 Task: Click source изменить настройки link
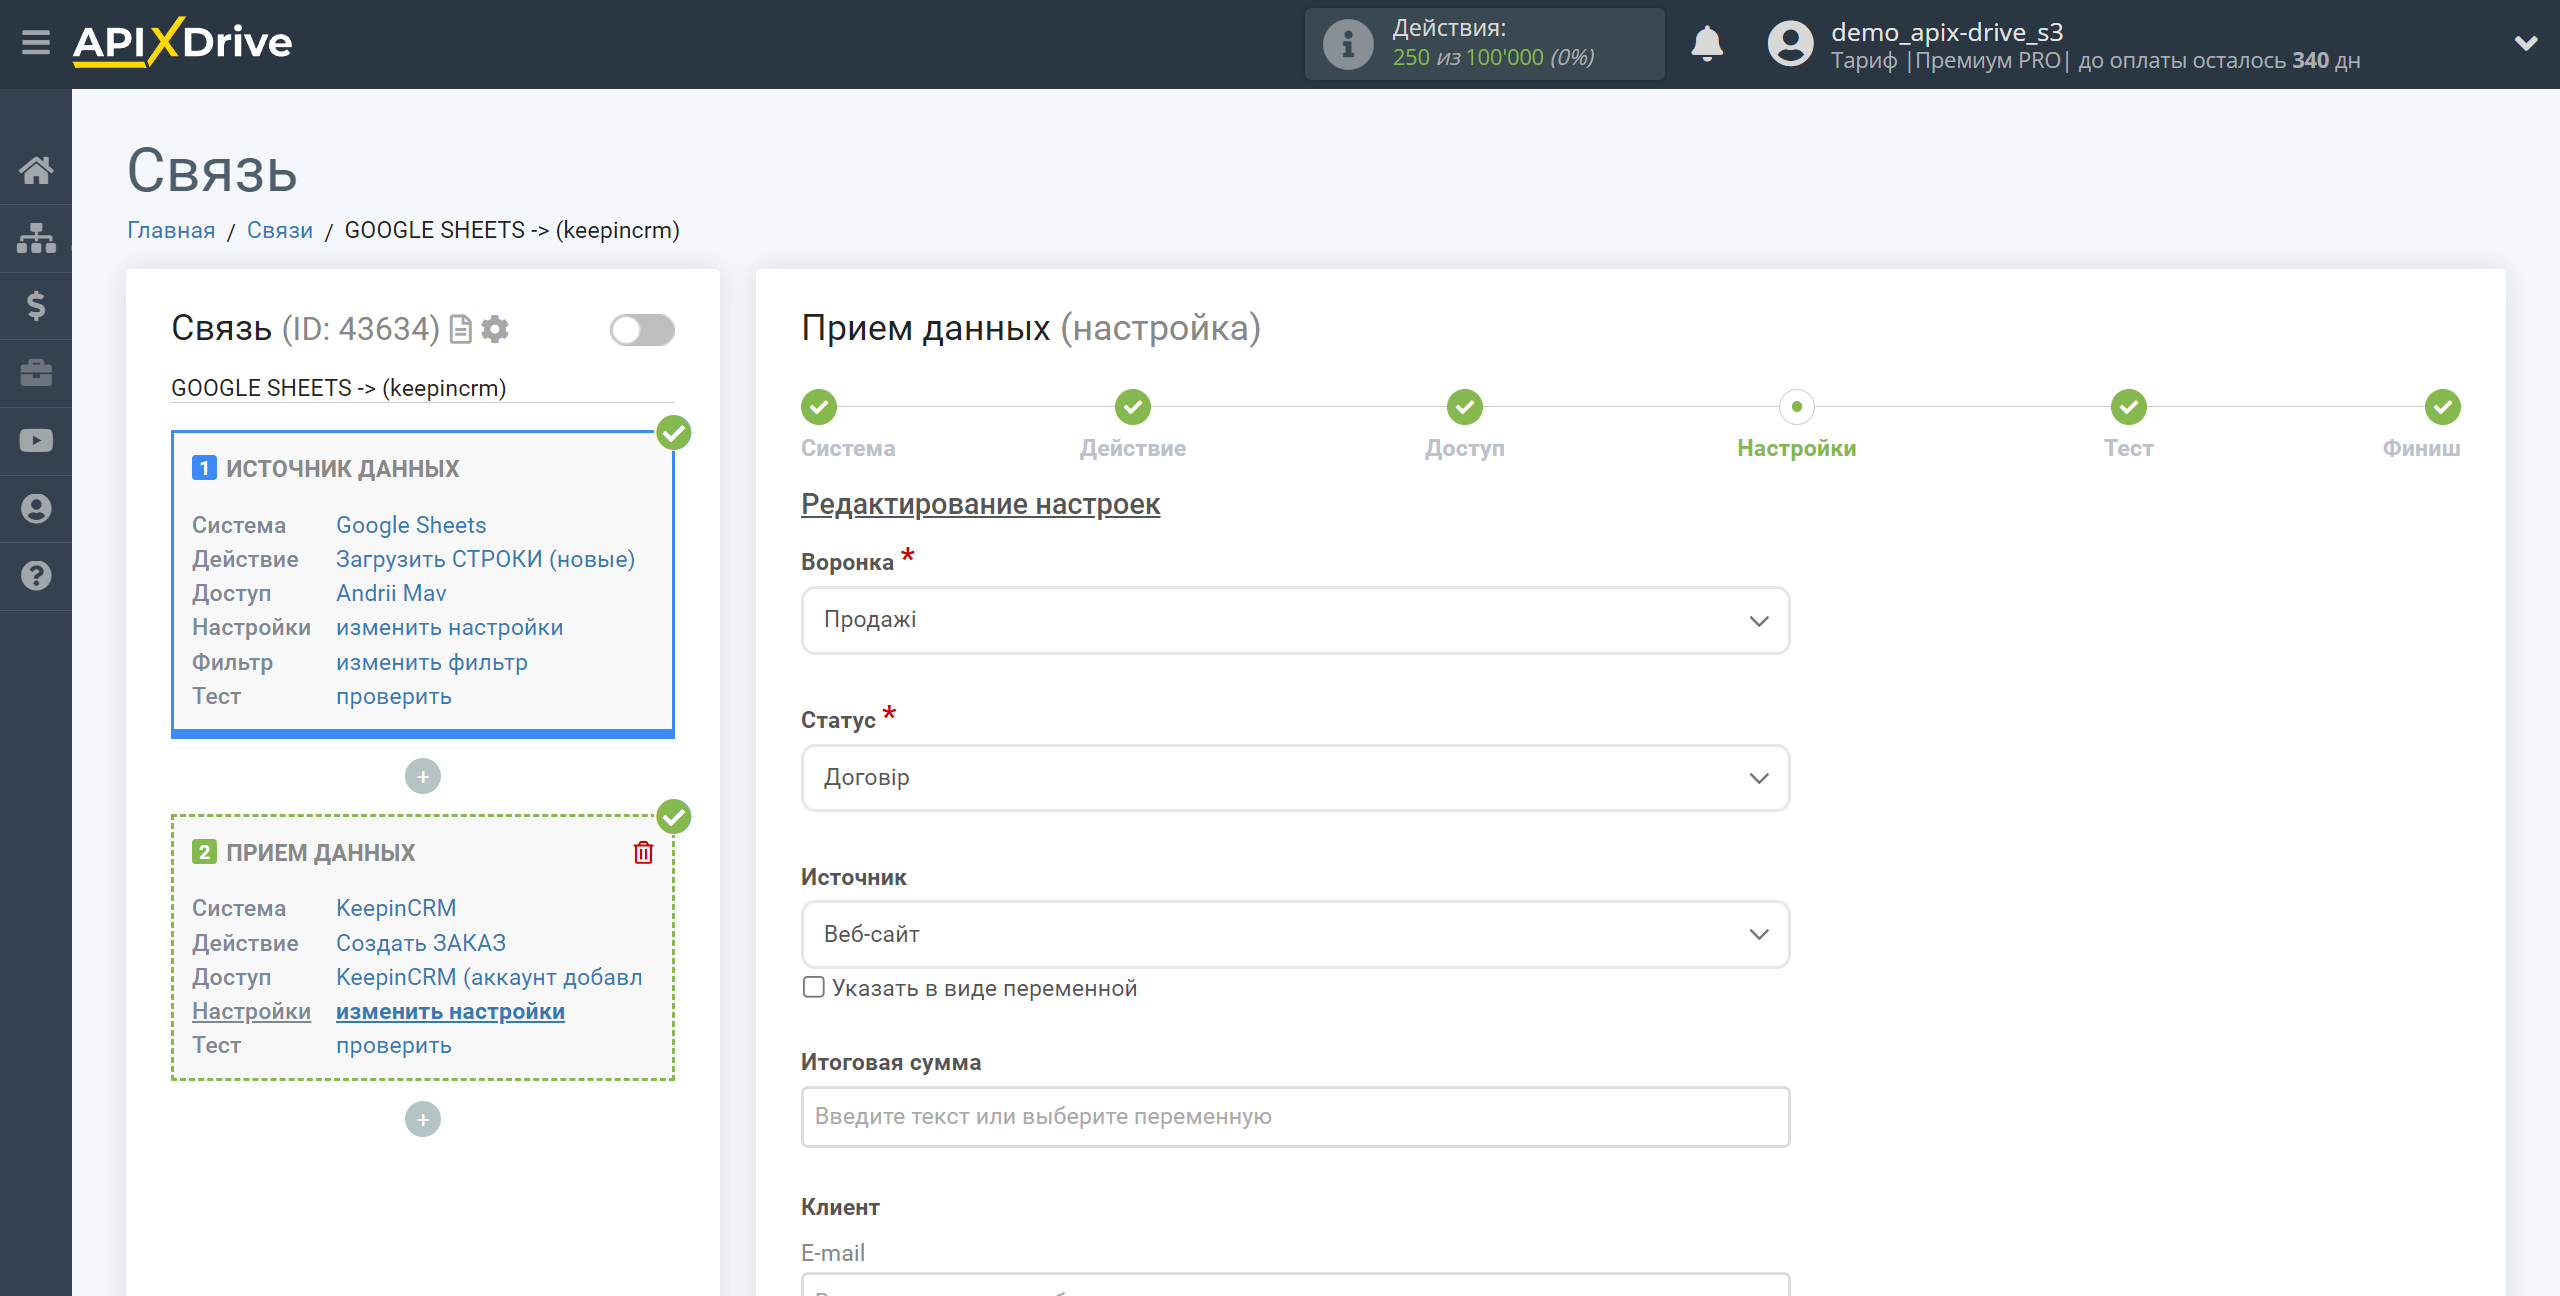point(450,627)
